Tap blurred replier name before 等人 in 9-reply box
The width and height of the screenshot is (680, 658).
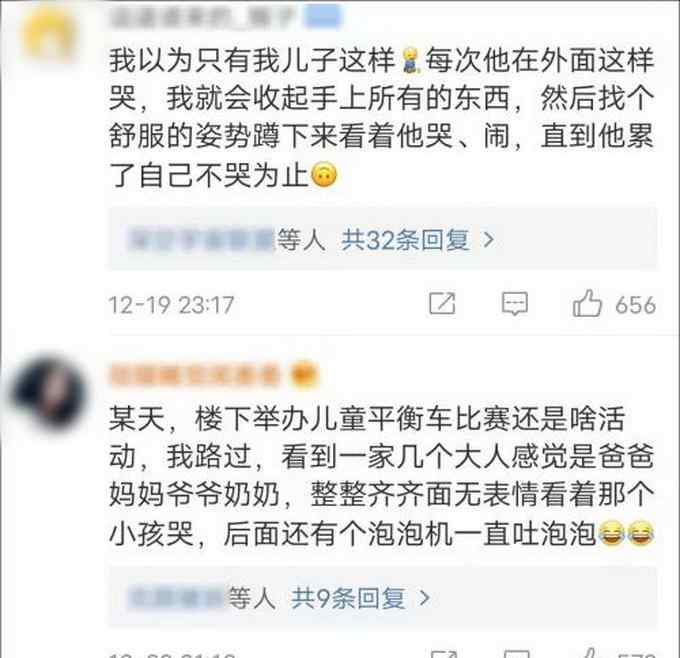(176, 598)
